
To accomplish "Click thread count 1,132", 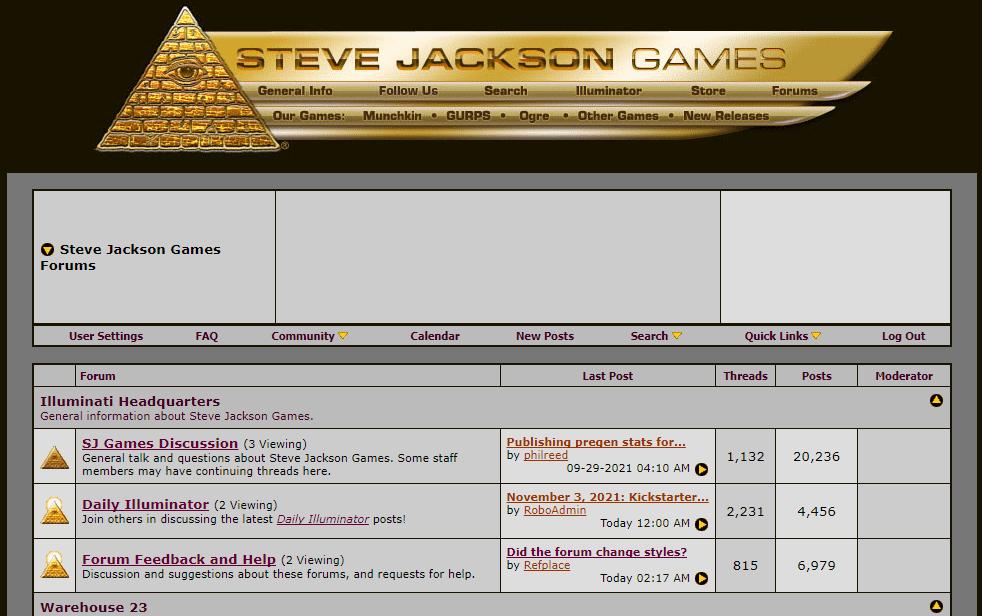I will click(745, 457).
